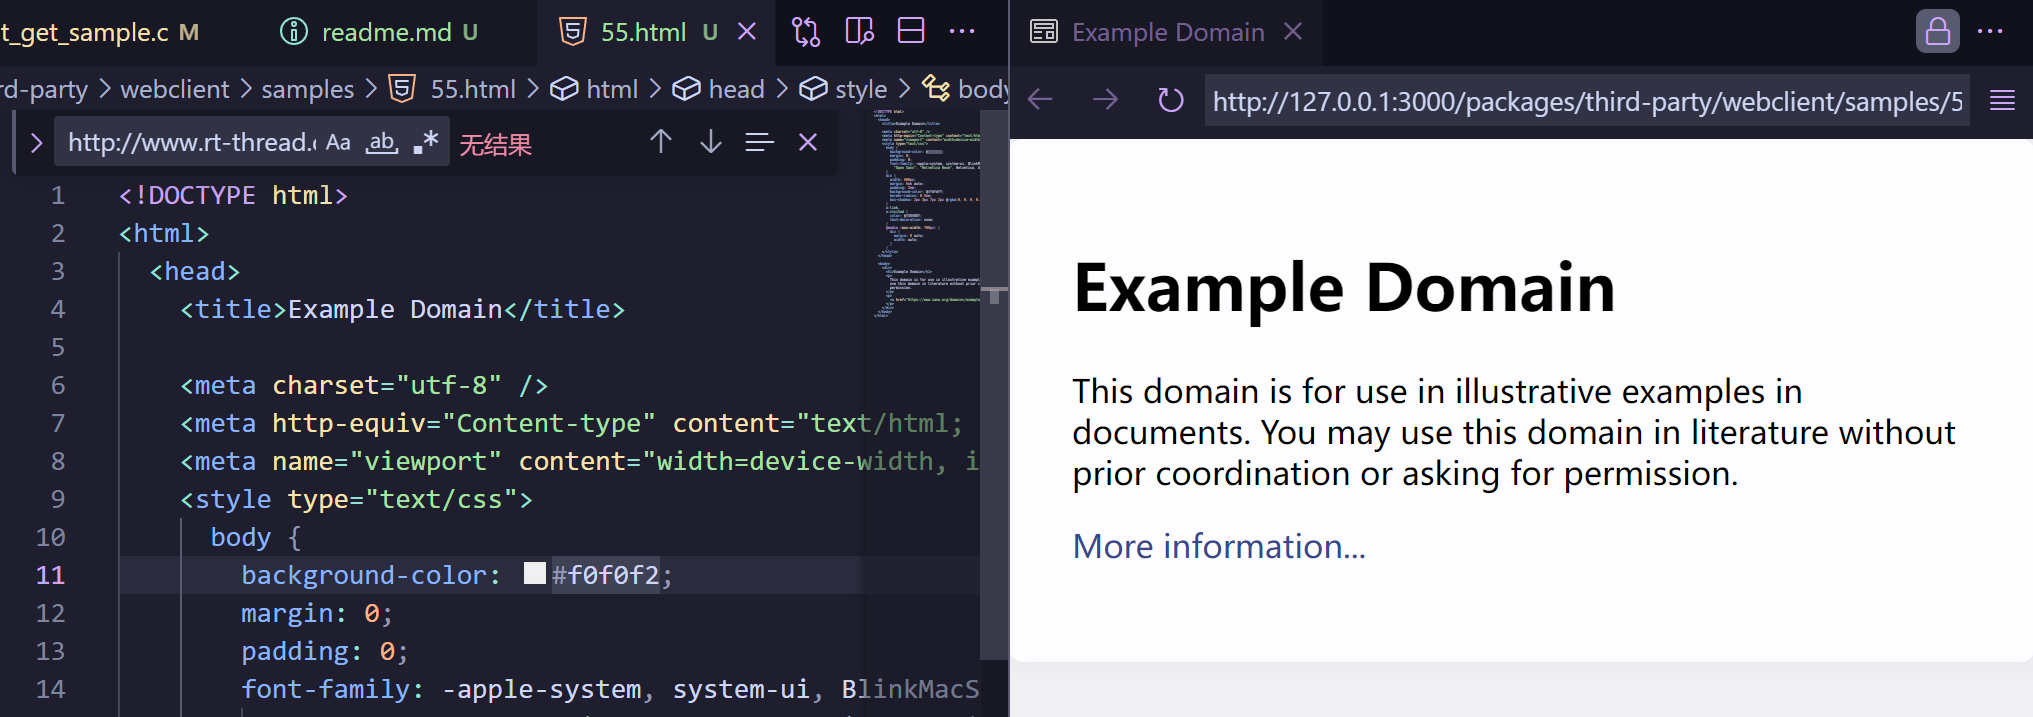Toggle Match Whole Word in find widget
Screen dimensions: 2033x717
coord(382,143)
